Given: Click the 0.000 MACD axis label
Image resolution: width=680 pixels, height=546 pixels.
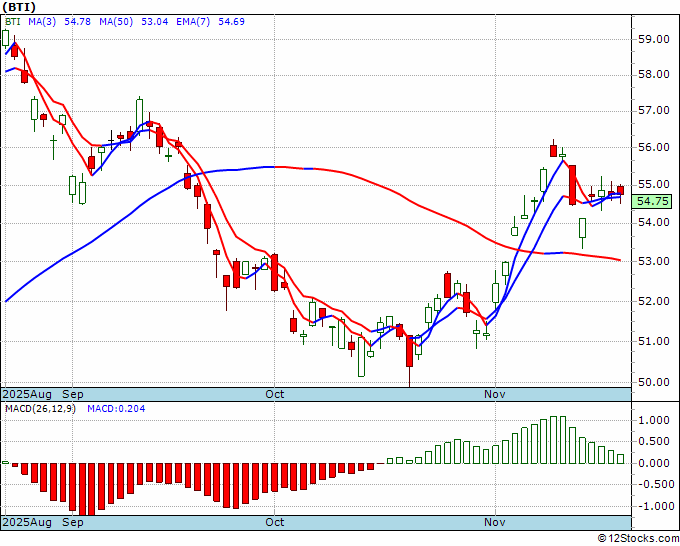Looking at the screenshot, I should 654,463.
